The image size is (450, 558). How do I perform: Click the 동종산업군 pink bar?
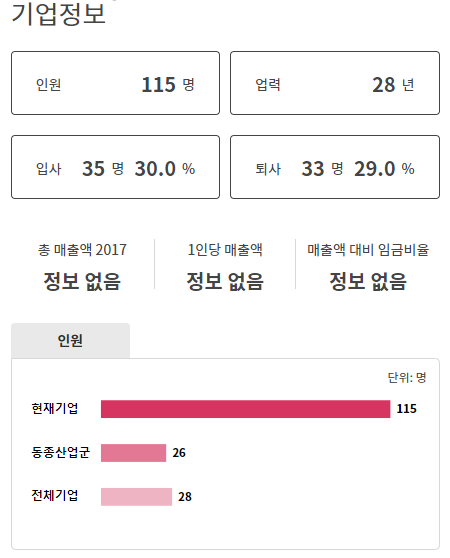click(133, 453)
